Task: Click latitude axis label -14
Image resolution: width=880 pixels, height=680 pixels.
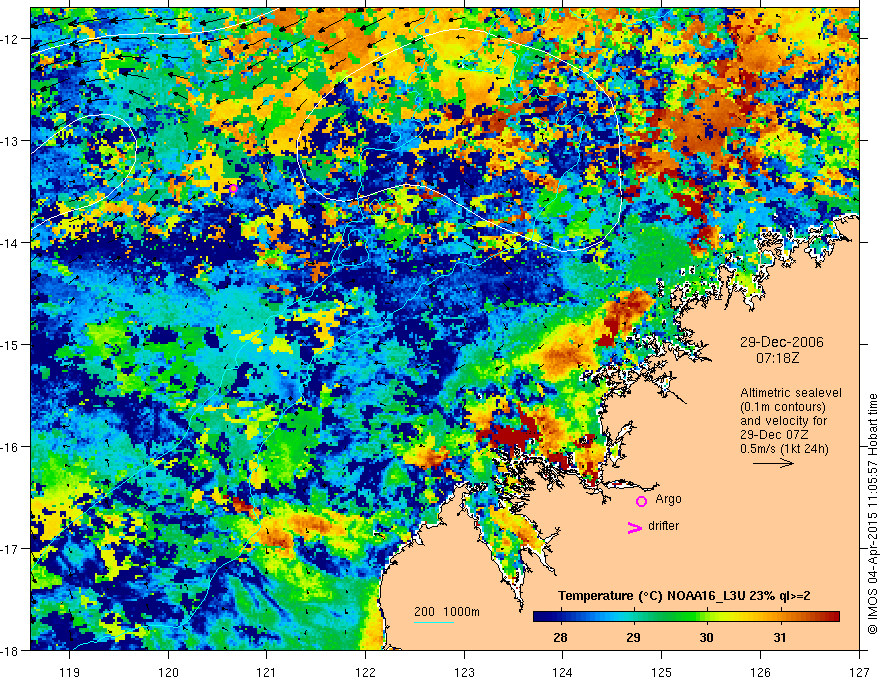Action: pyautogui.click(x=10, y=243)
